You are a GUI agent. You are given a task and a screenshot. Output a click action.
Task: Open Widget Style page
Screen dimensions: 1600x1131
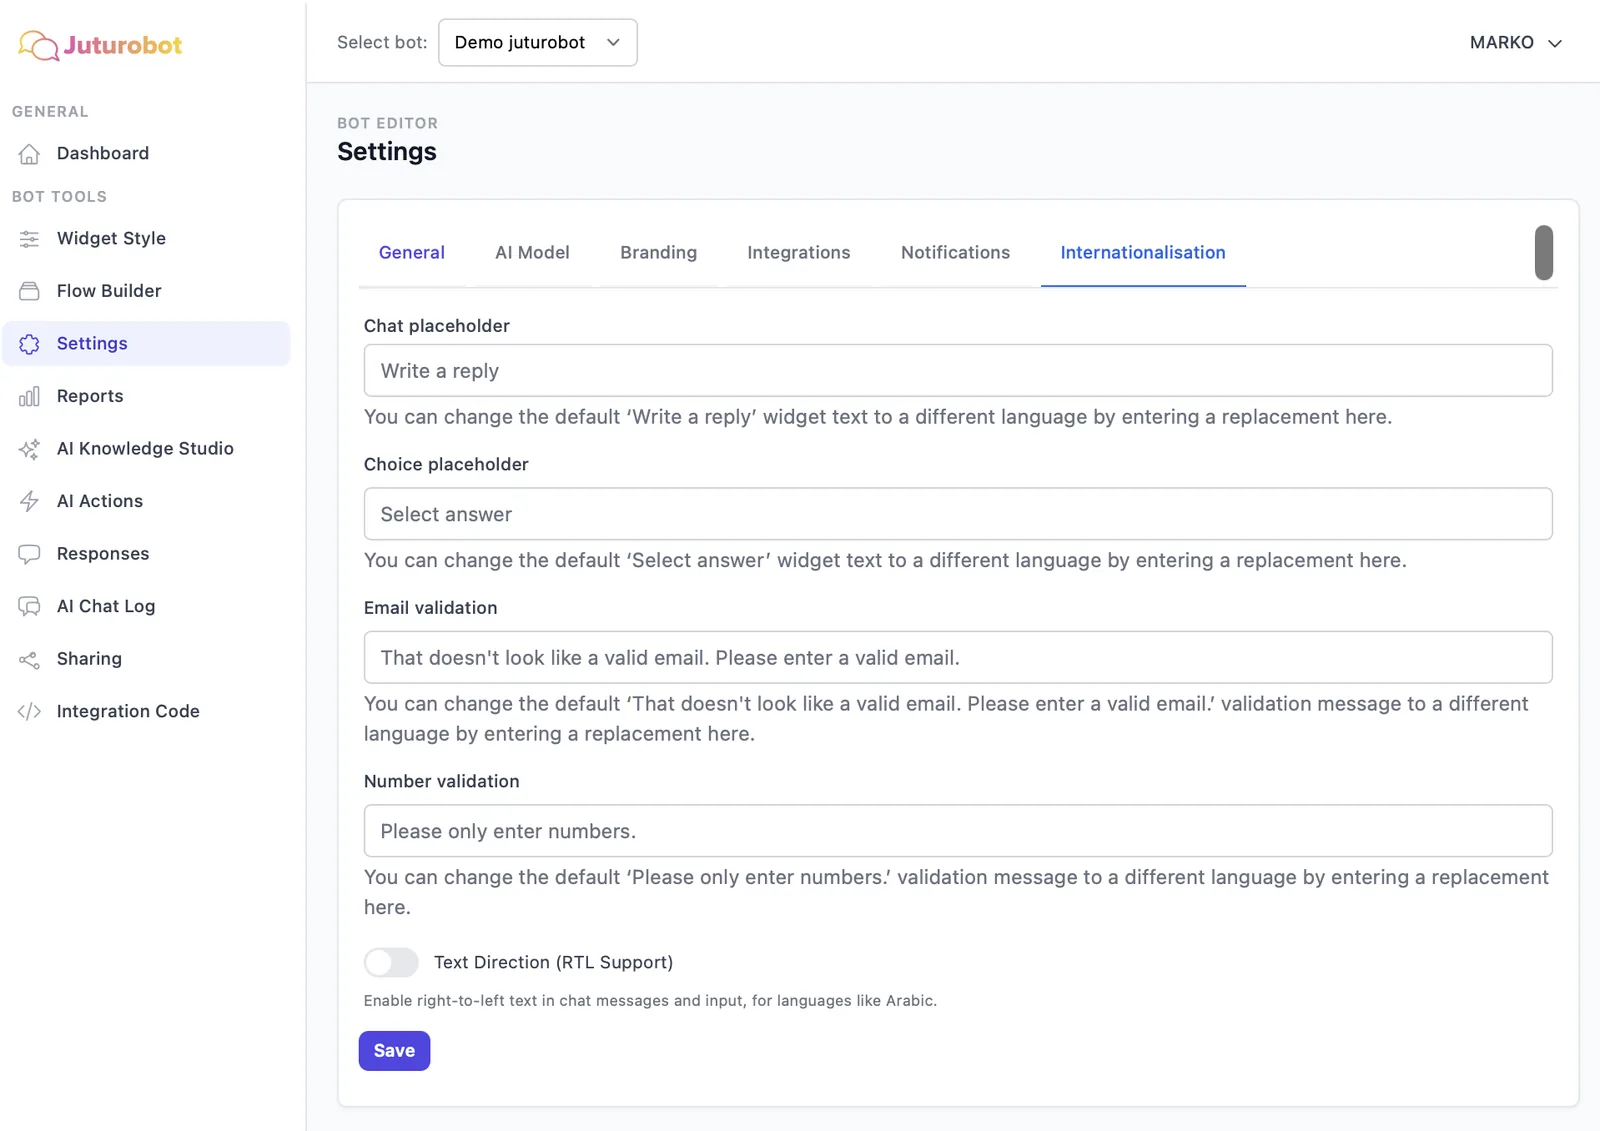(146, 238)
